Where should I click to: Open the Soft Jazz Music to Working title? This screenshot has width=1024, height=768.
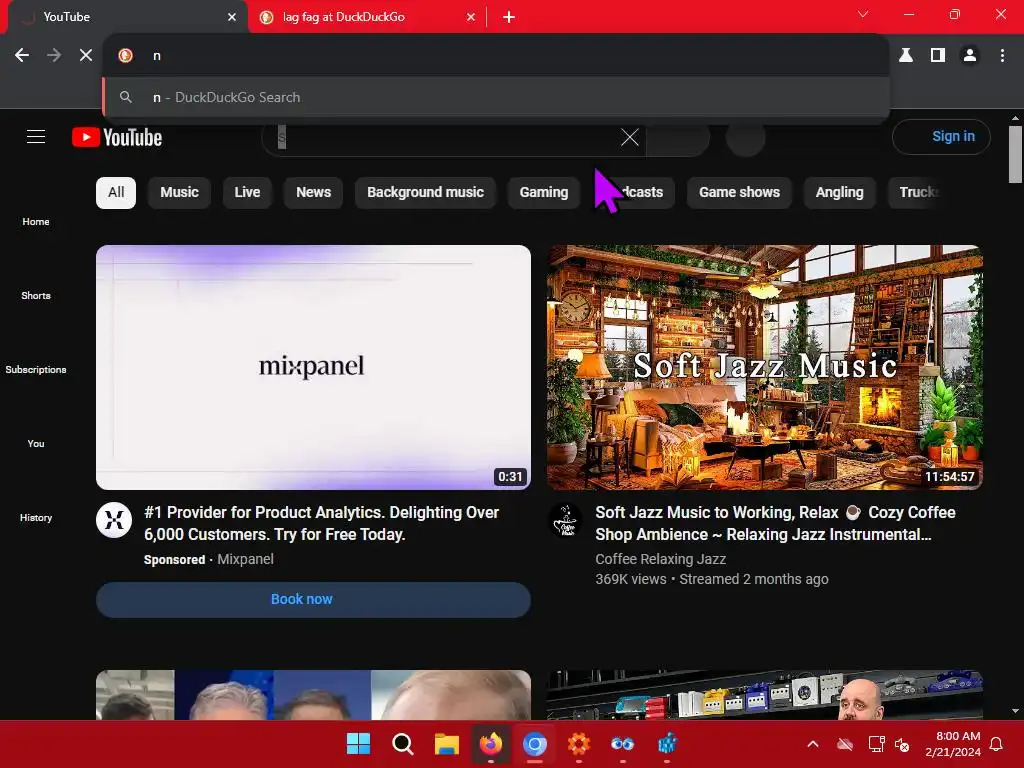pos(775,523)
